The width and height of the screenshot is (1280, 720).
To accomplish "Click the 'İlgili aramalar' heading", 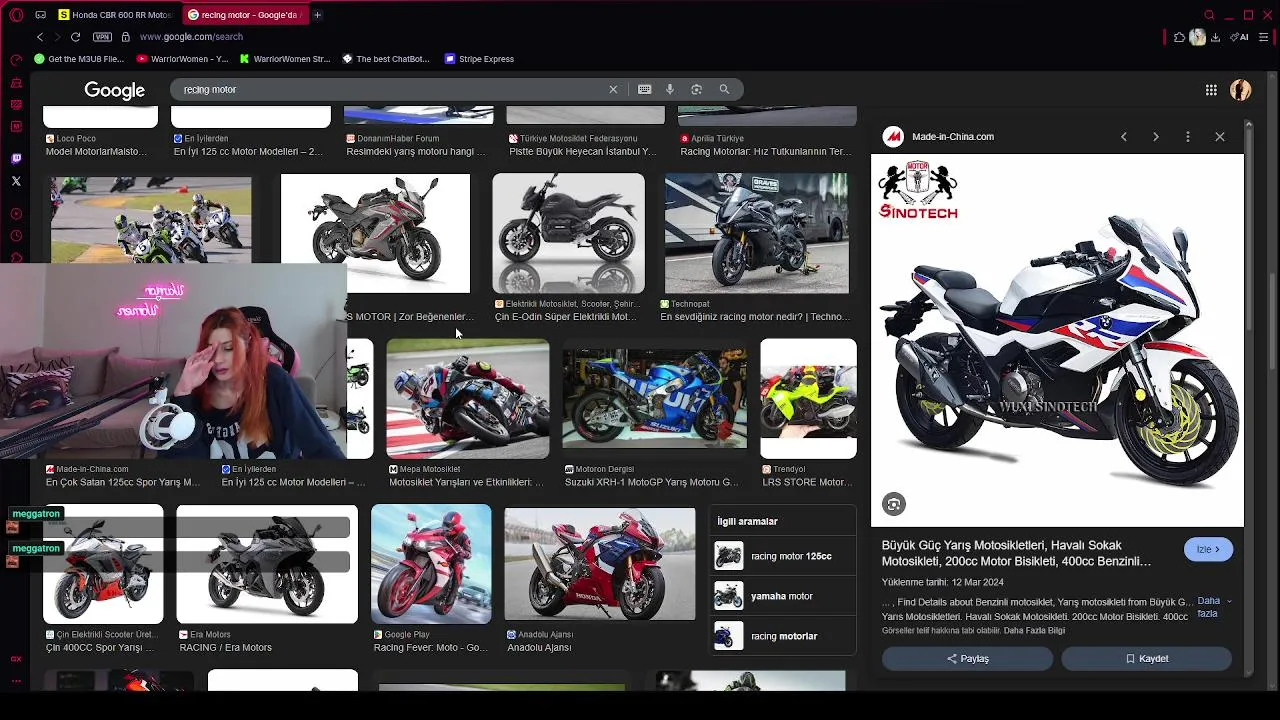I will [x=747, y=521].
